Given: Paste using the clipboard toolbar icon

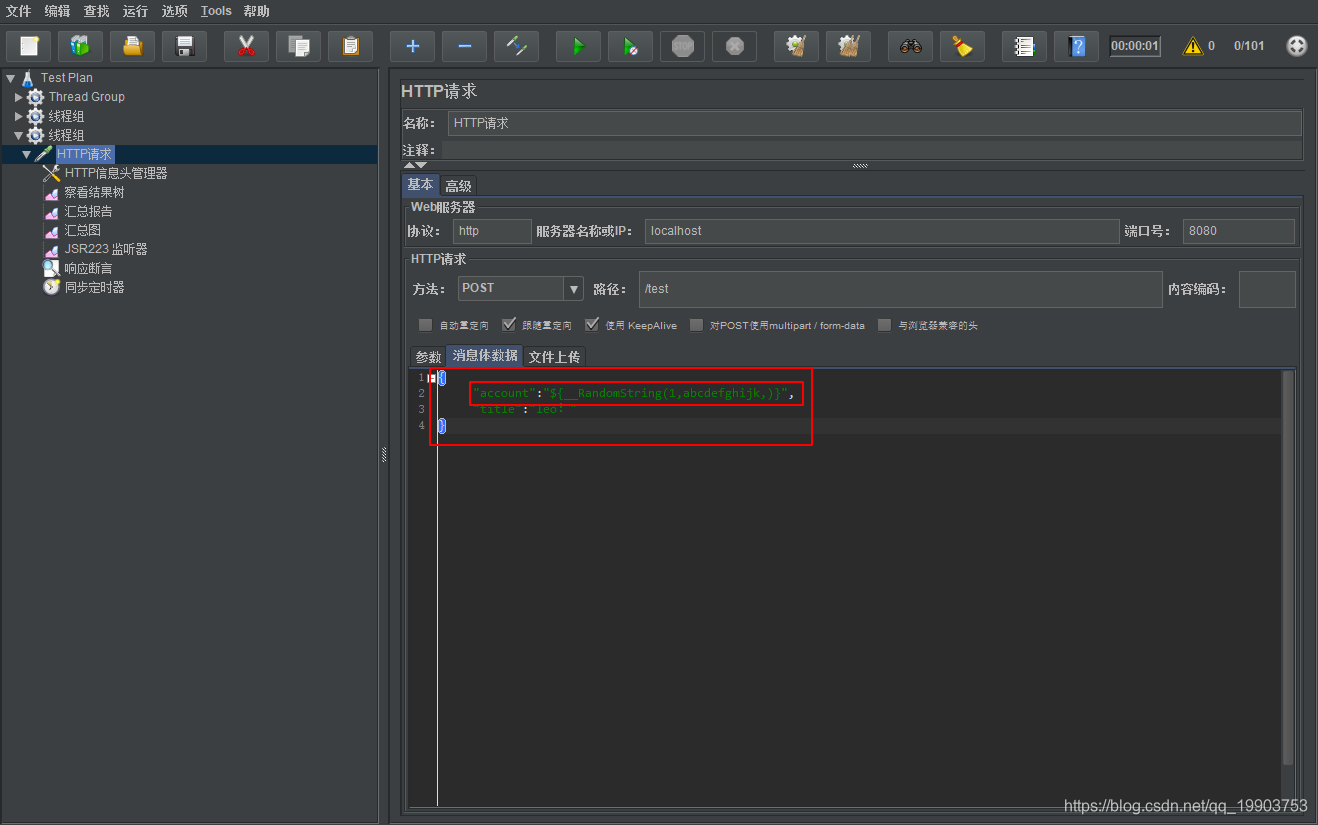Looking at the screenshot, I should click(350, 46).
